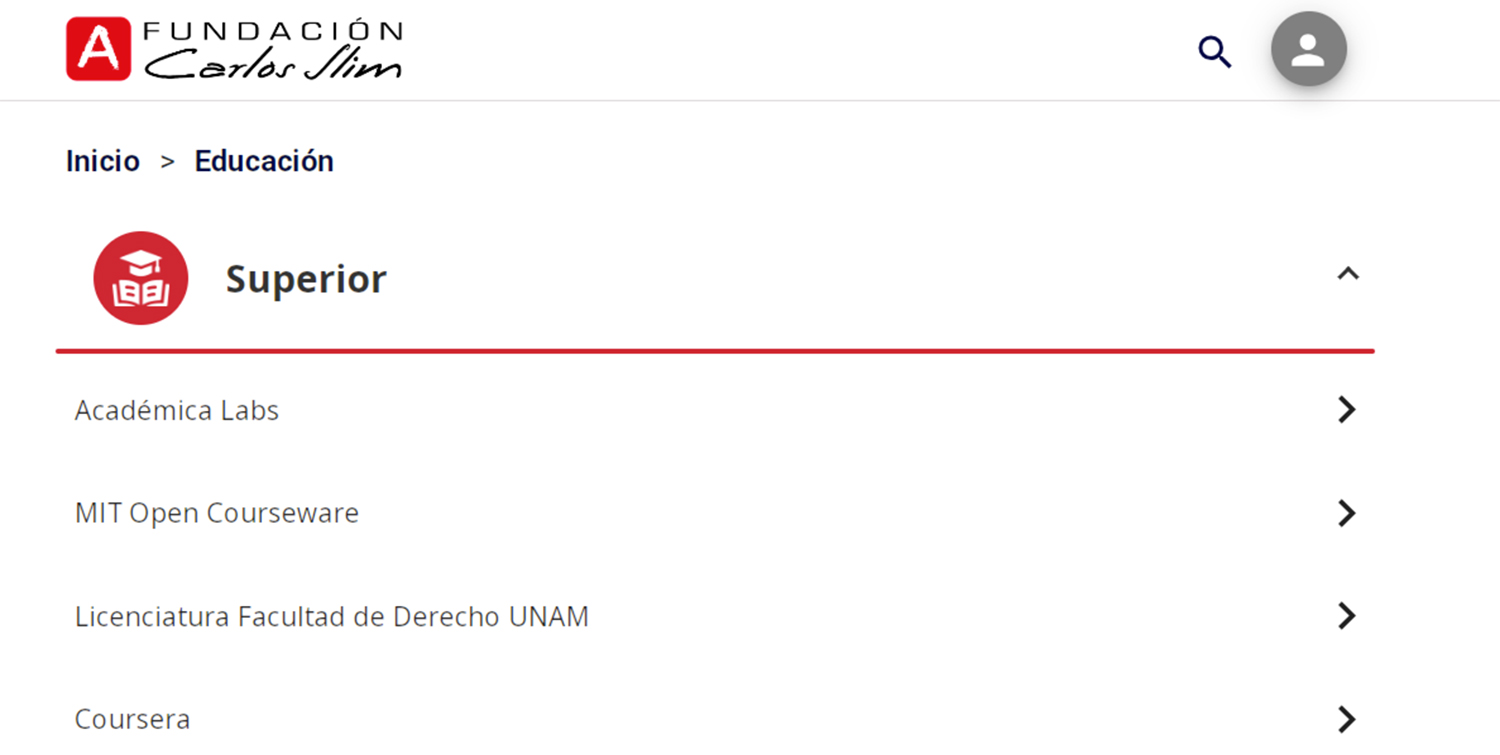Select Licenciatura Facultad de Derecho UNAM
Viewport: 1500px width, 755px height.
[332, 616]
